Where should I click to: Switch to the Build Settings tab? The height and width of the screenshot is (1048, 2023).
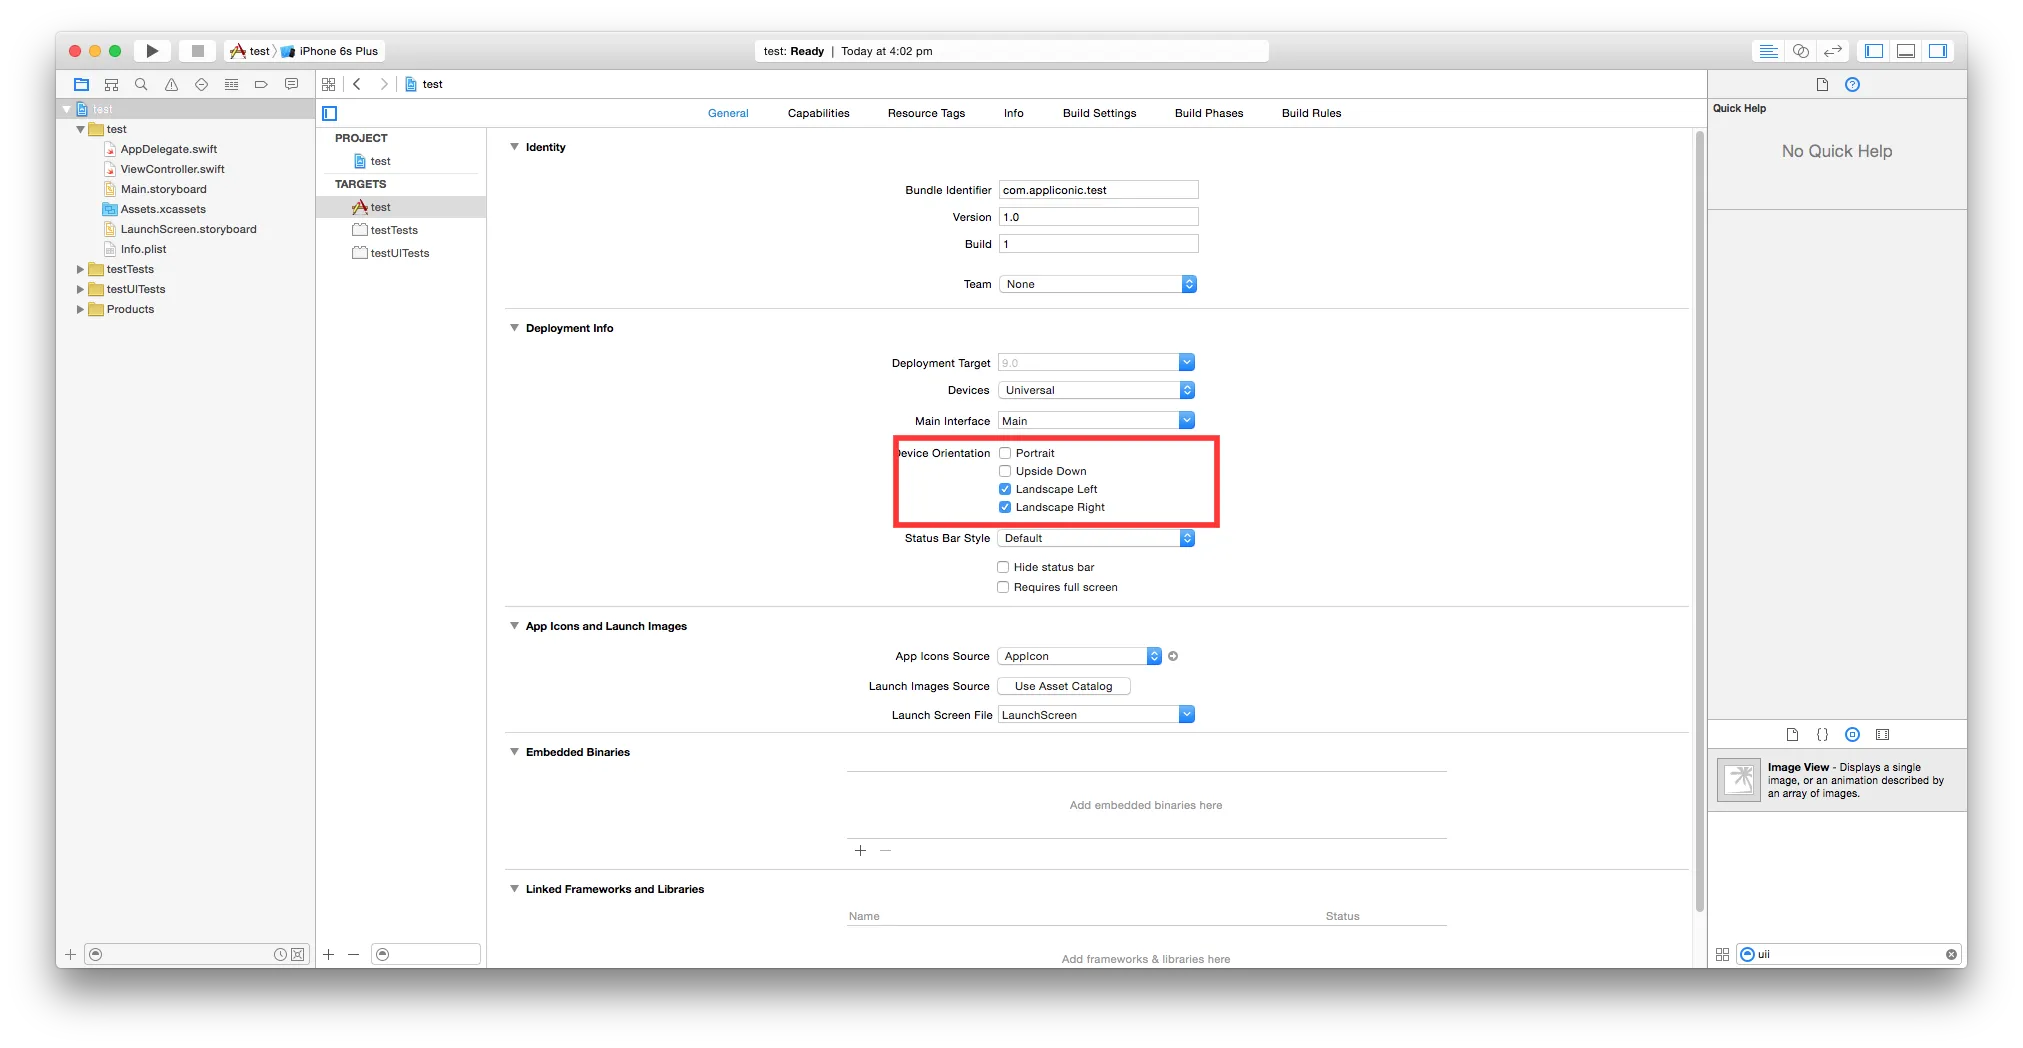coord(1099,114)
